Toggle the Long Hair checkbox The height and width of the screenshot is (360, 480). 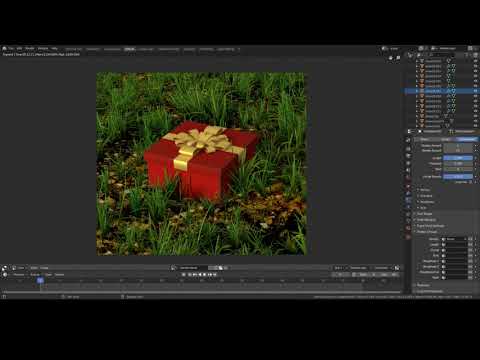click(471, 182)
